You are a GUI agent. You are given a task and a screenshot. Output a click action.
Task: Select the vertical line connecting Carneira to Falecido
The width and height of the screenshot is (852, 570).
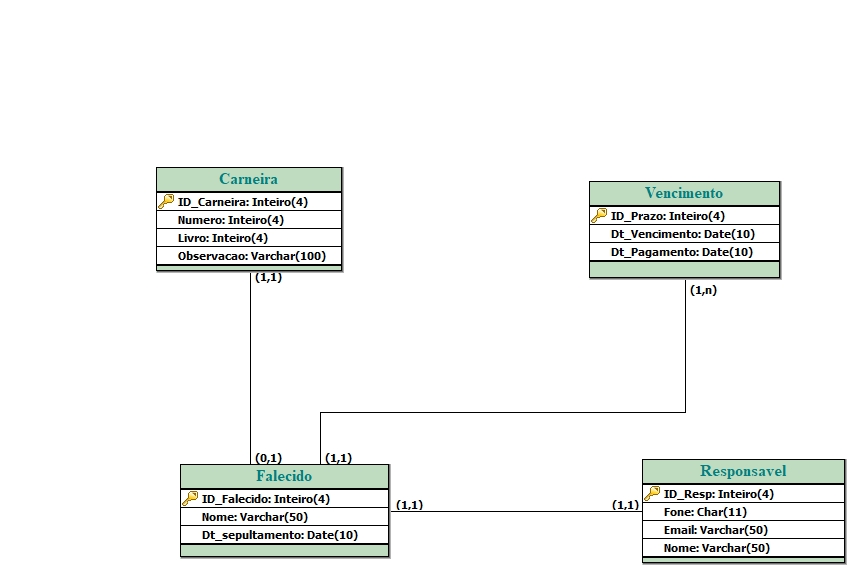(250, 370)
